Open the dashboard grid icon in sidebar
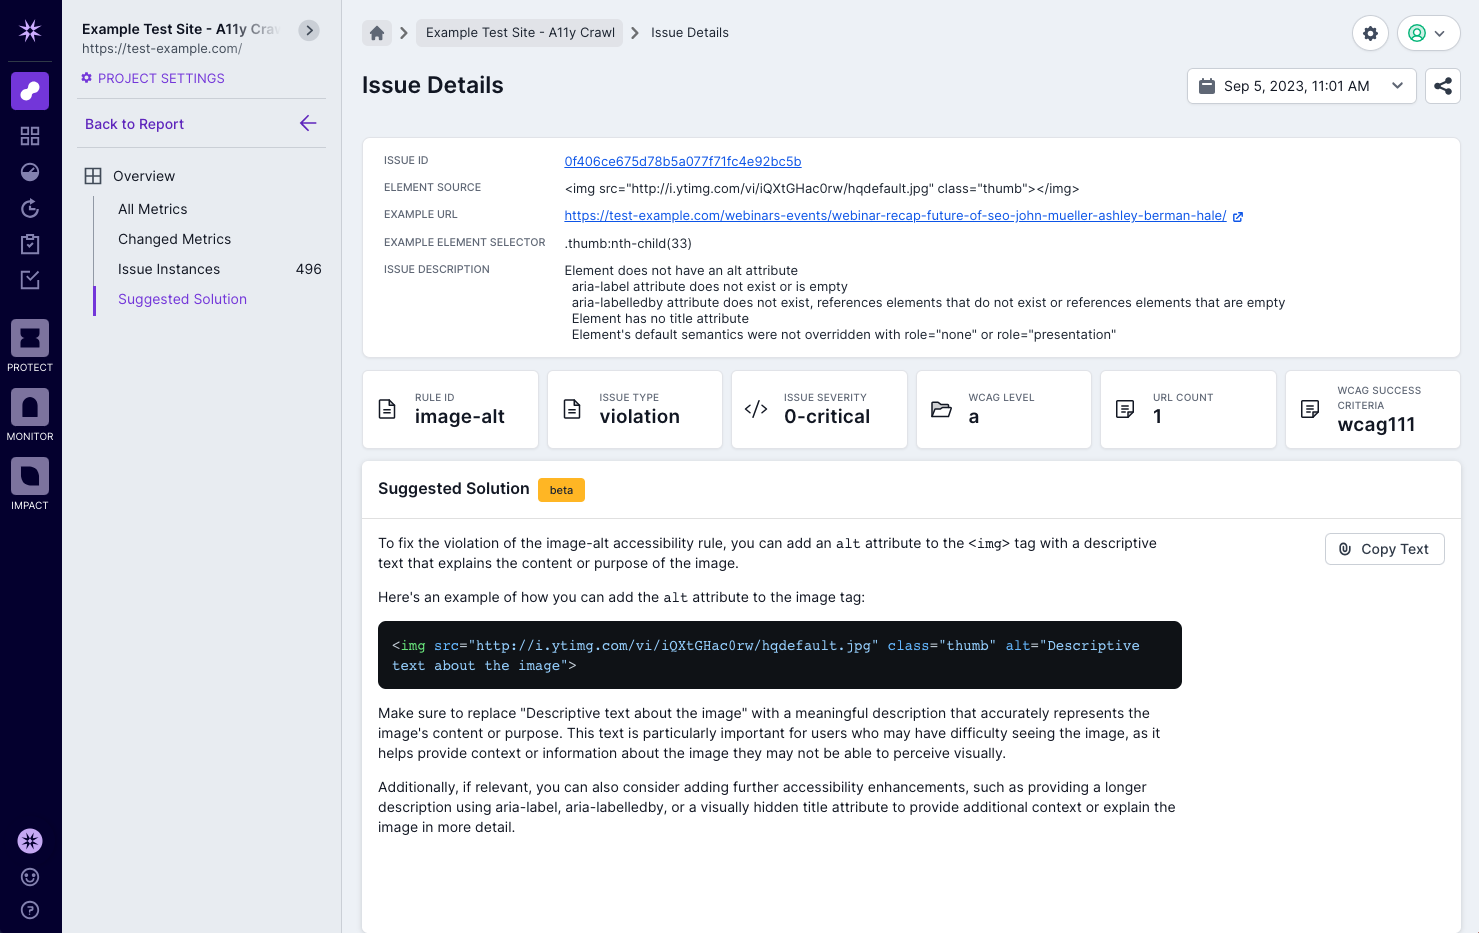Viewport: 1479px width, 933px height. 30,136
